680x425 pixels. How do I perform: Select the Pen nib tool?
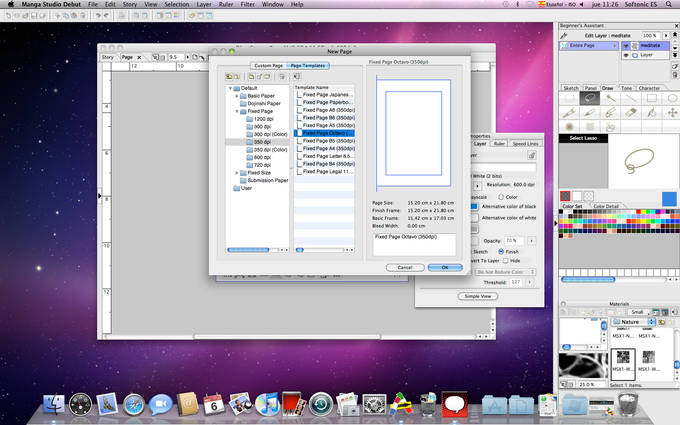coord(569,113)
